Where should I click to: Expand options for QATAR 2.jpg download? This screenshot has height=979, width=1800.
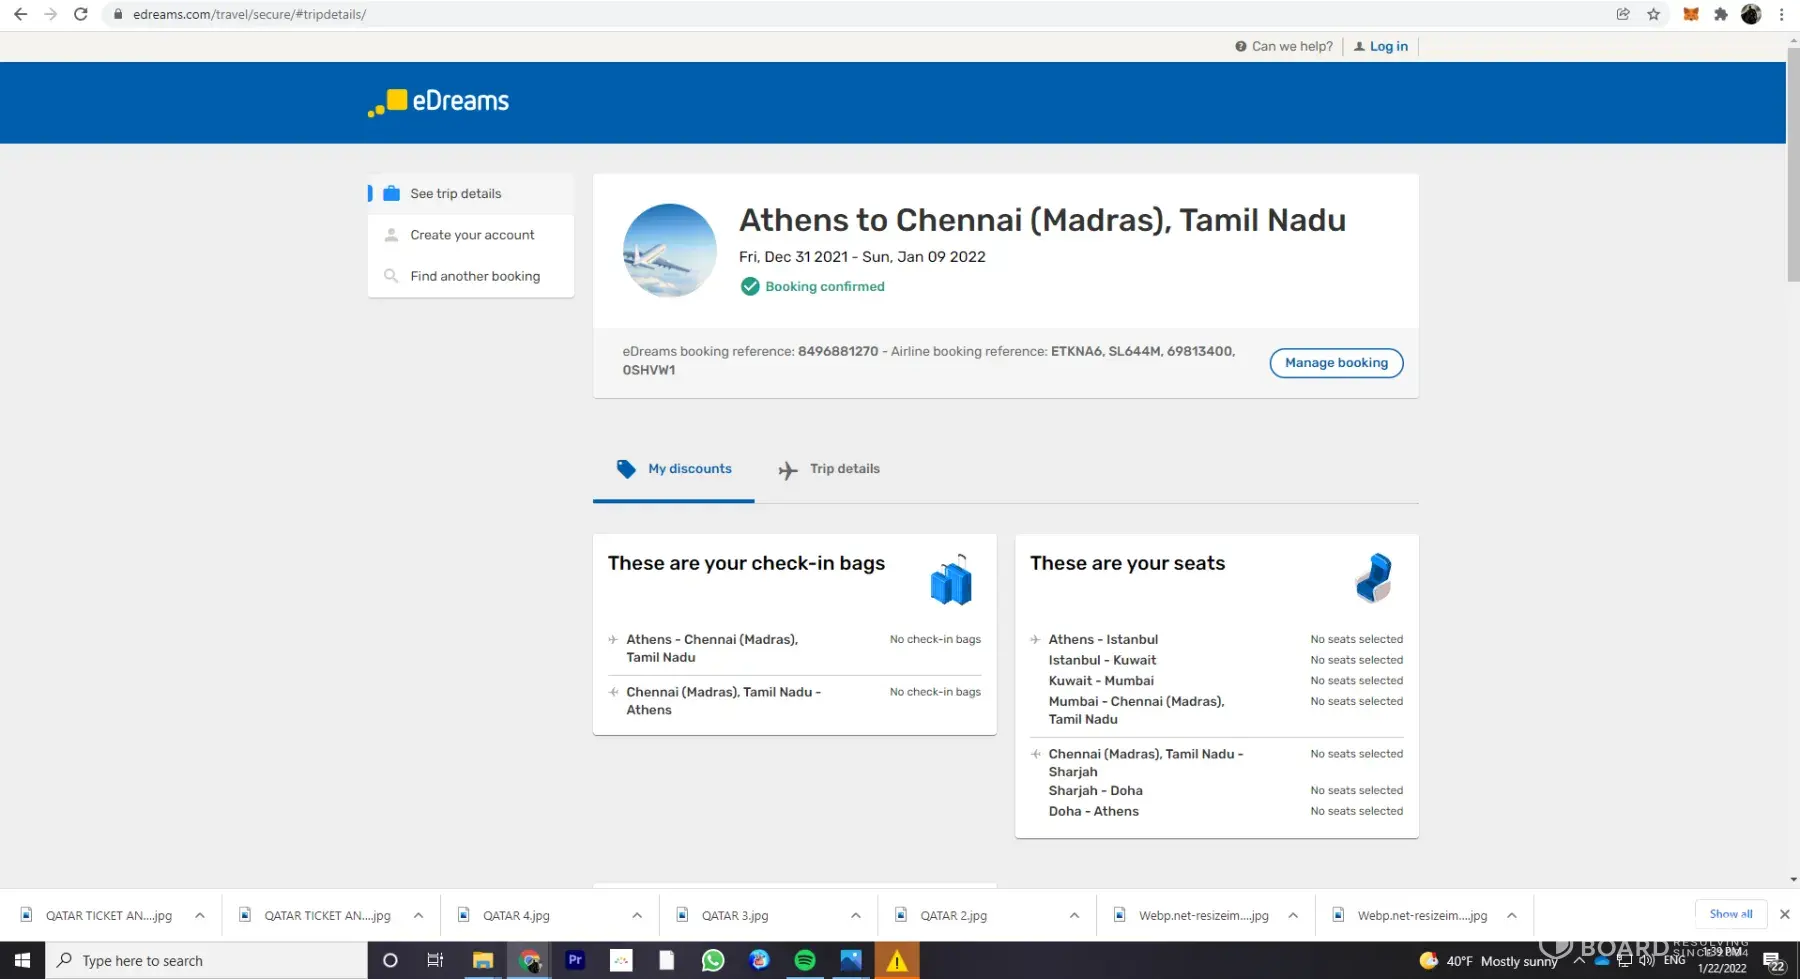[1074, 915]
